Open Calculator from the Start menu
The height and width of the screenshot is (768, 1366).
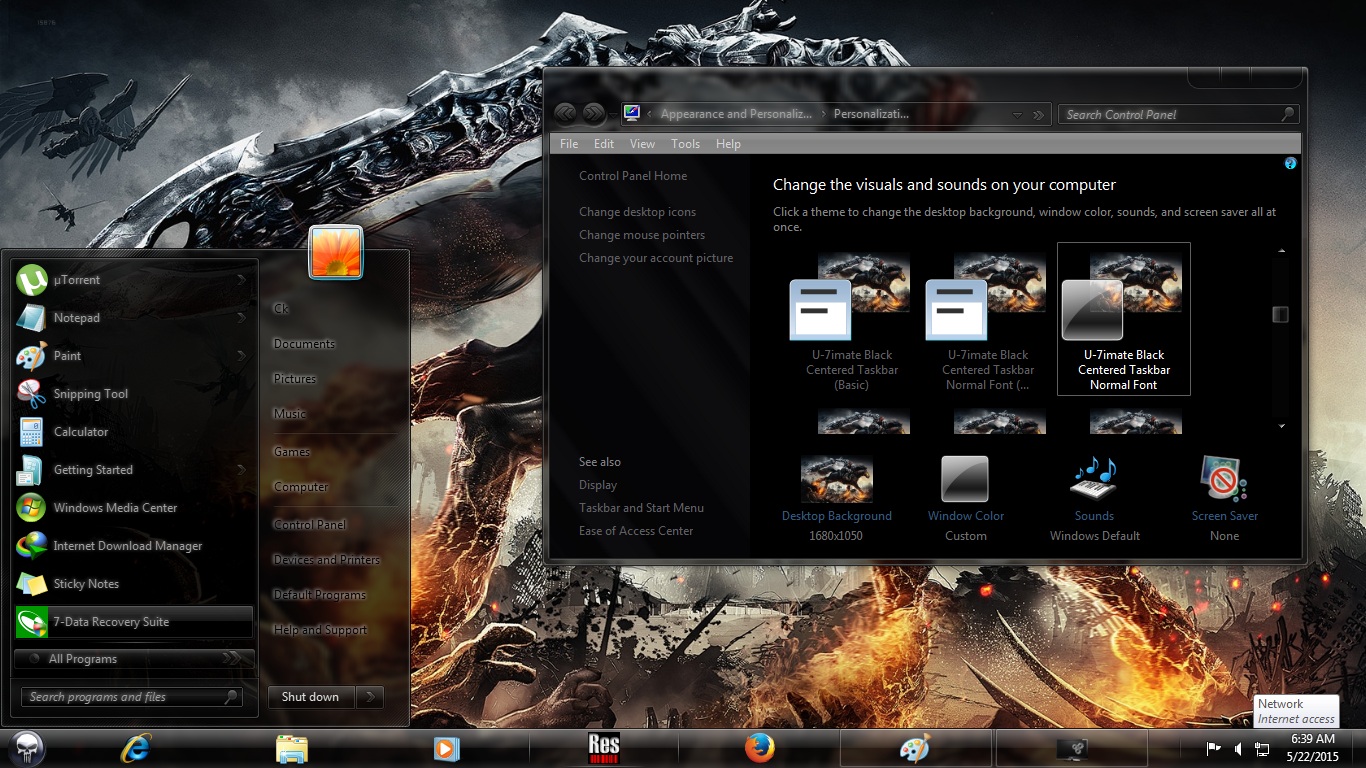[x=134, y=432]
